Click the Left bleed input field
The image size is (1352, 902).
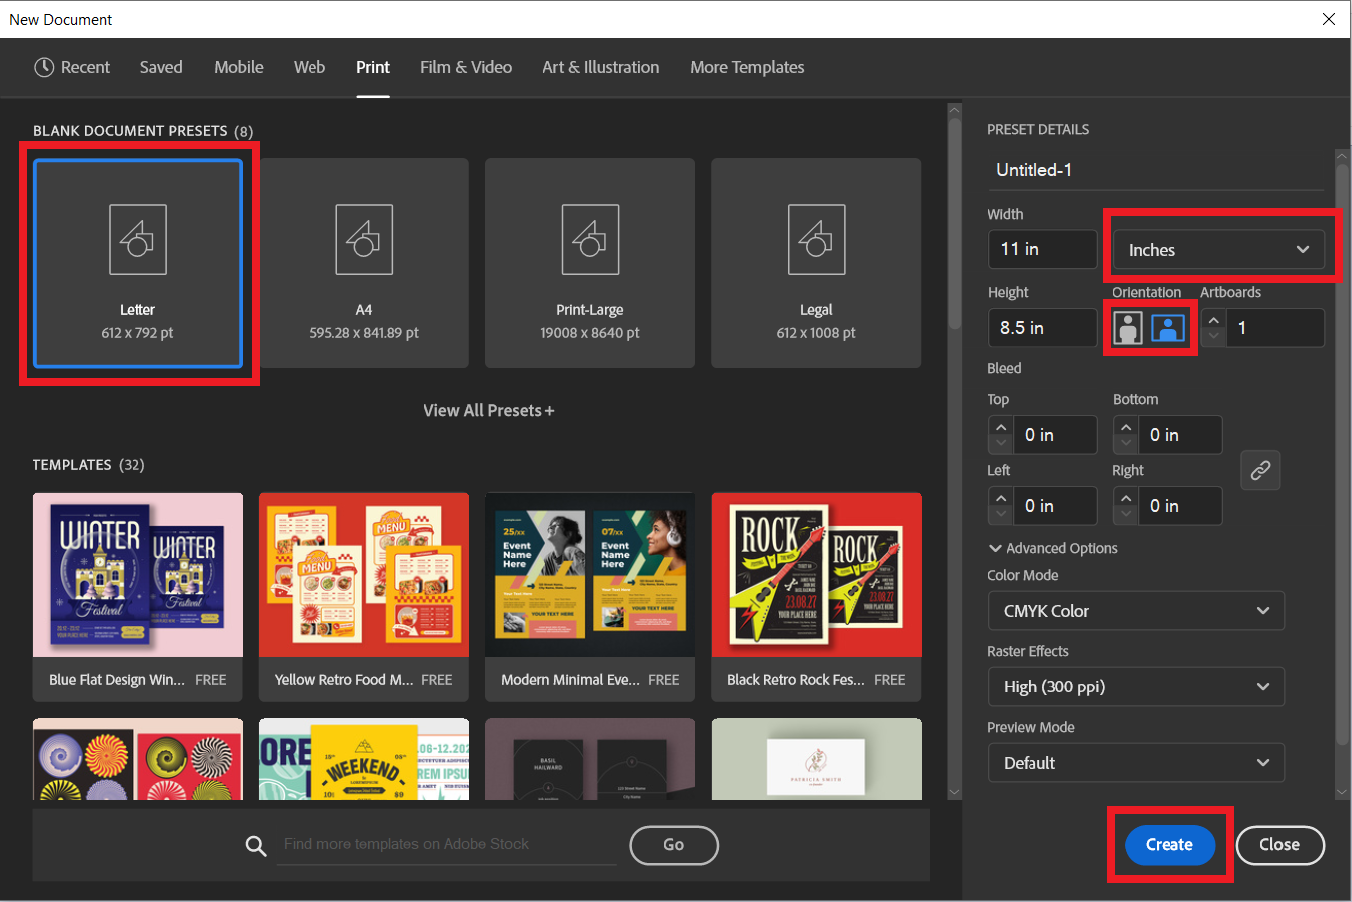1054,506
